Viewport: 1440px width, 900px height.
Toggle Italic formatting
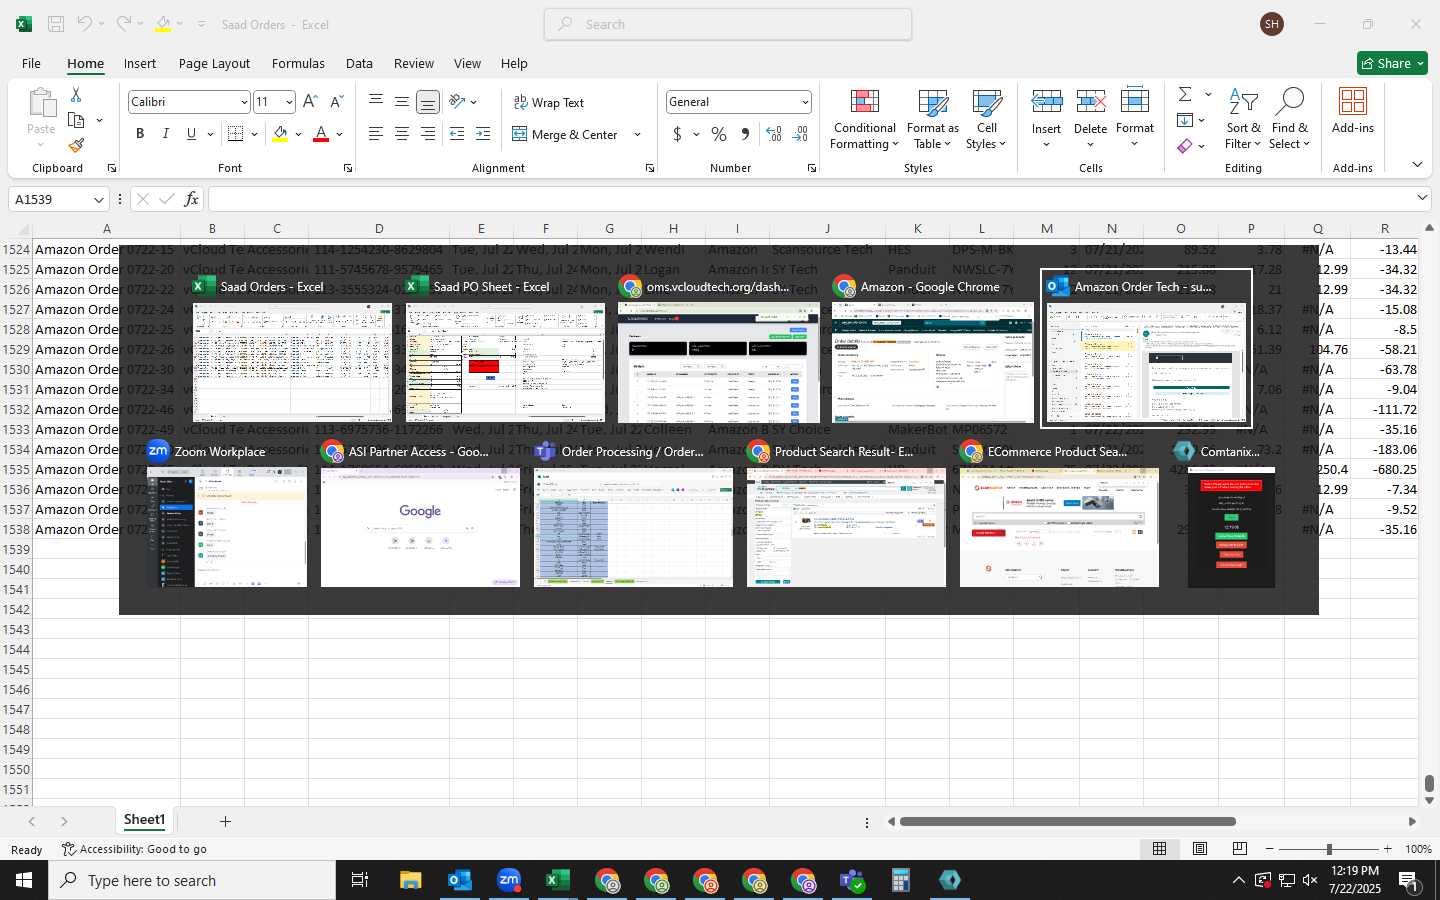pos(166,134)
